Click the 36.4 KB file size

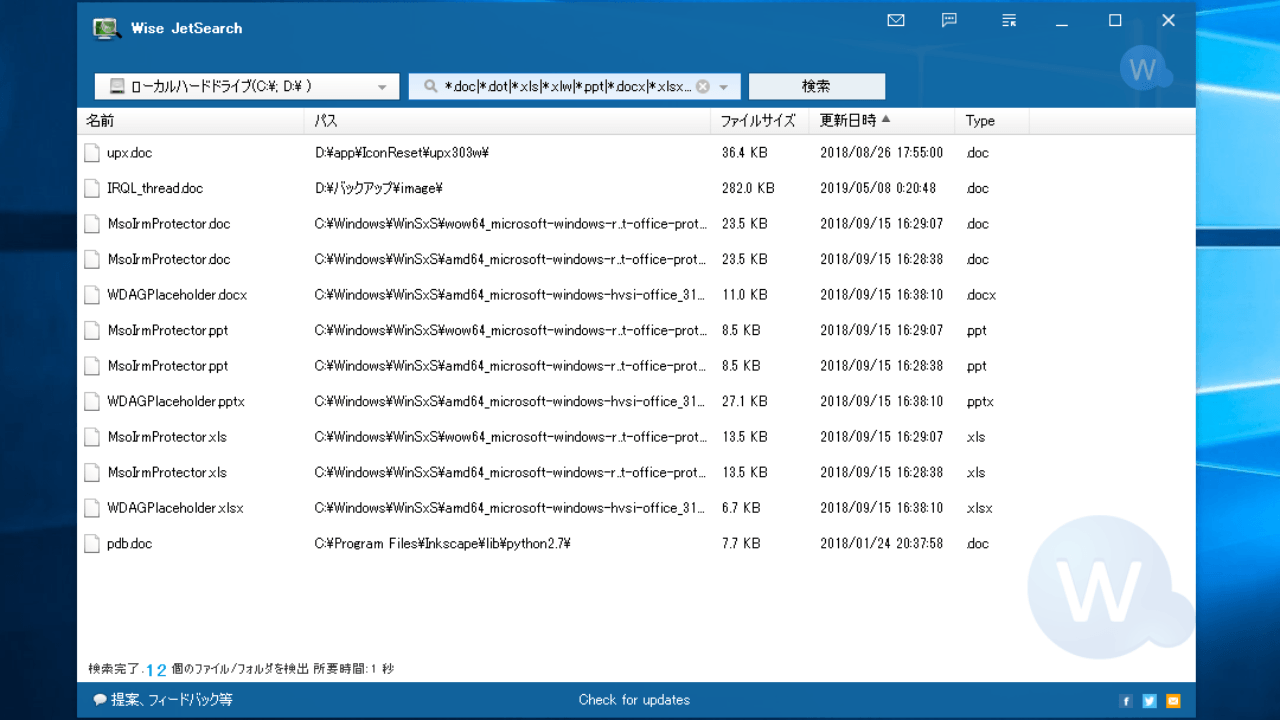click(745, 153)
